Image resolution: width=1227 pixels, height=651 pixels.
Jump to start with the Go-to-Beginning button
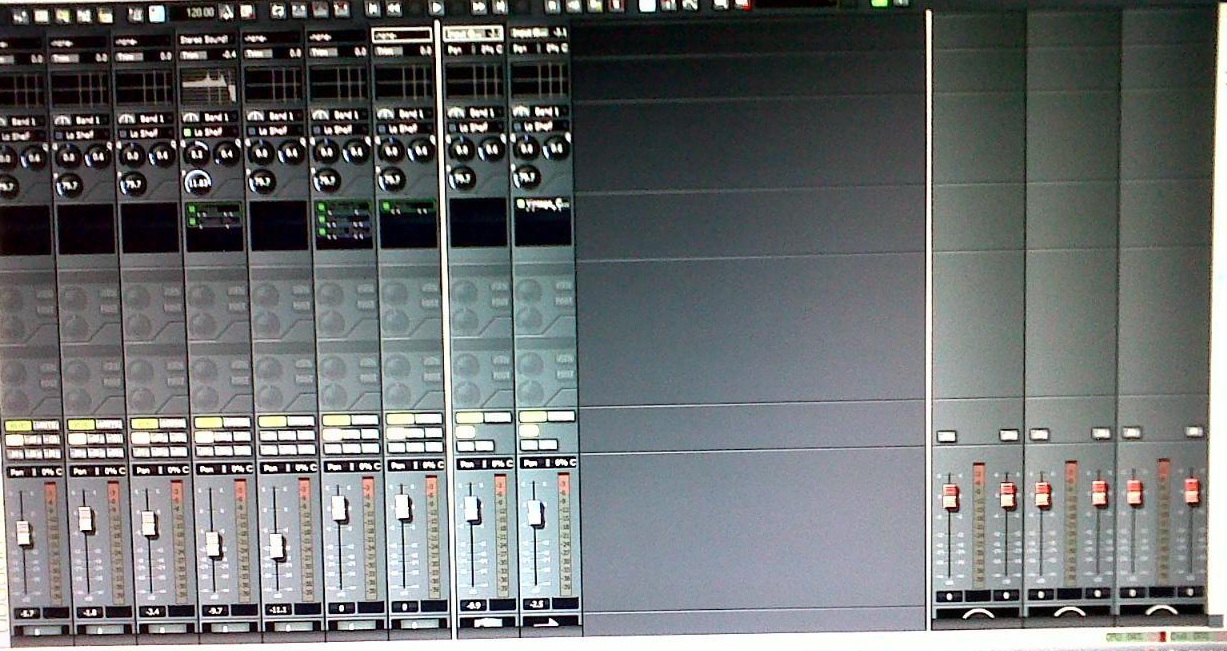coord(373,9)
